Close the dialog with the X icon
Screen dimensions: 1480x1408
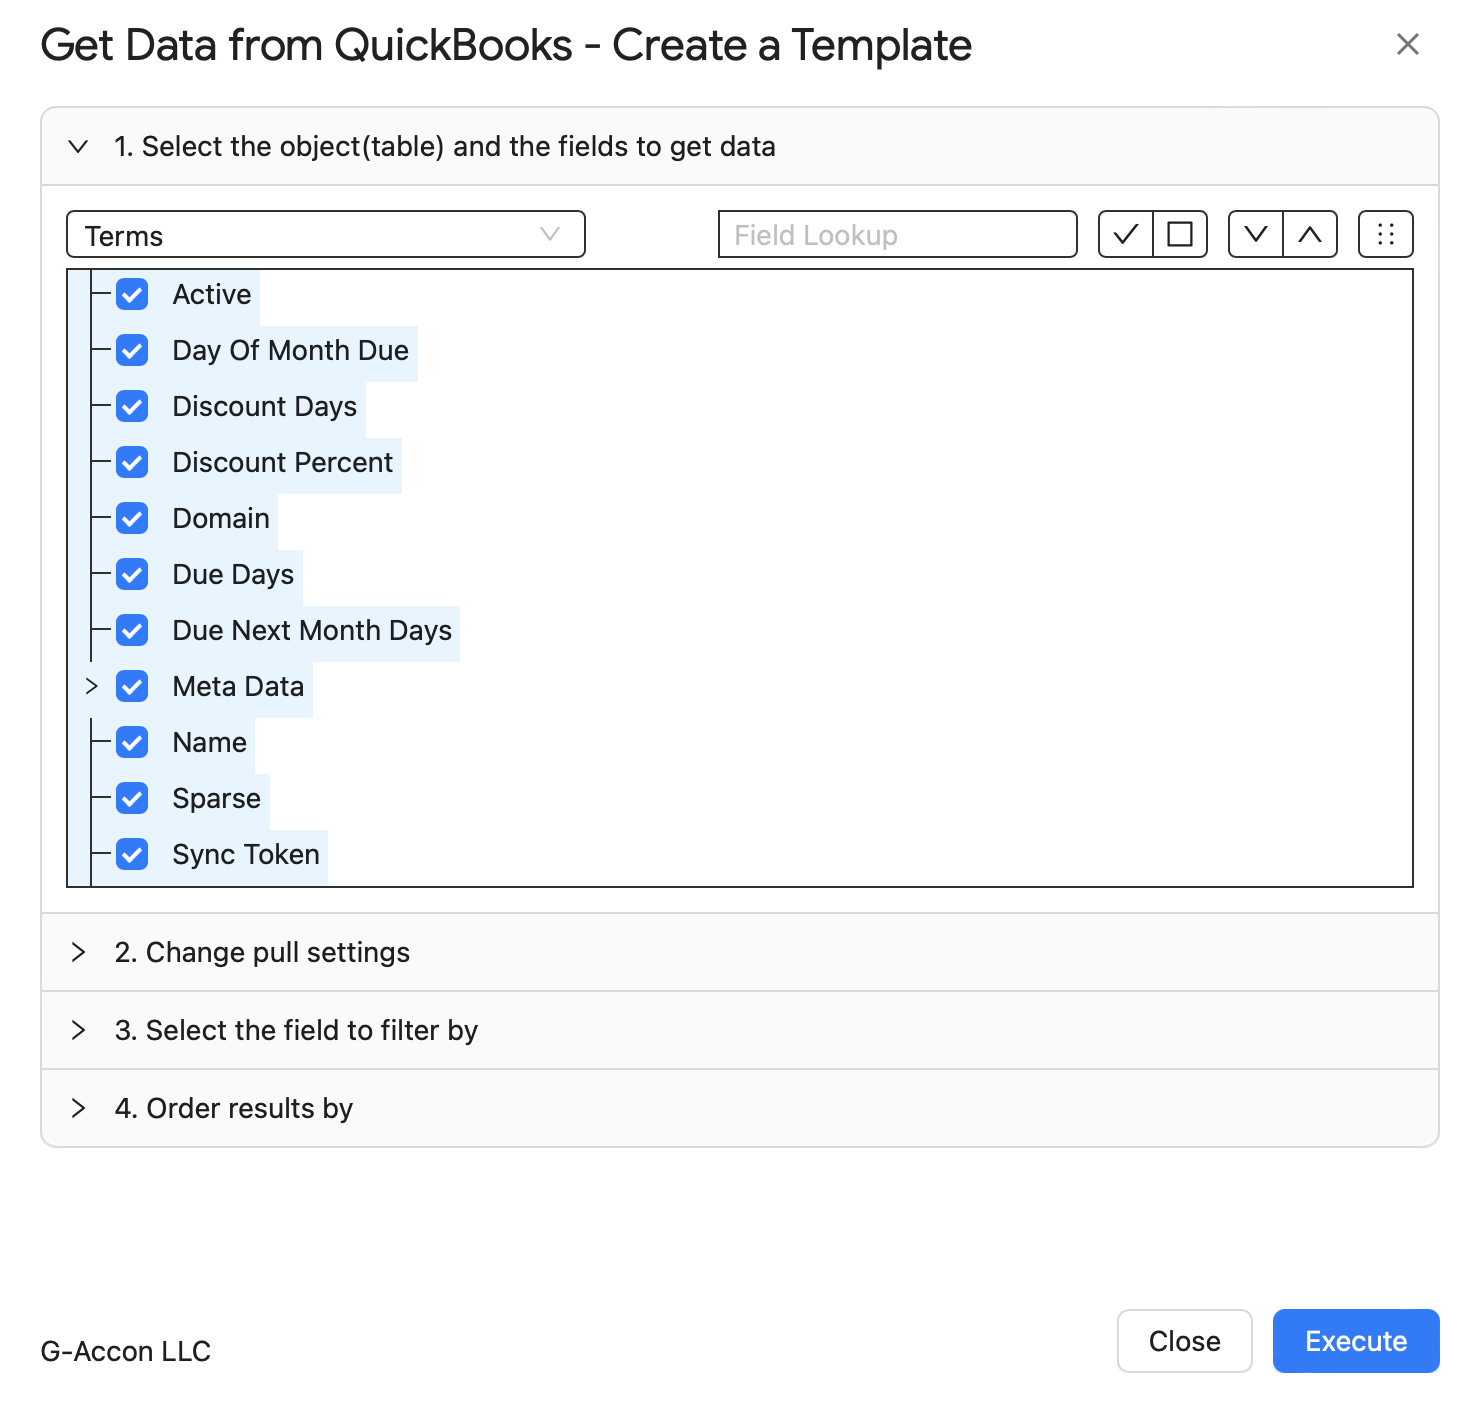(x=1408, y=44)
